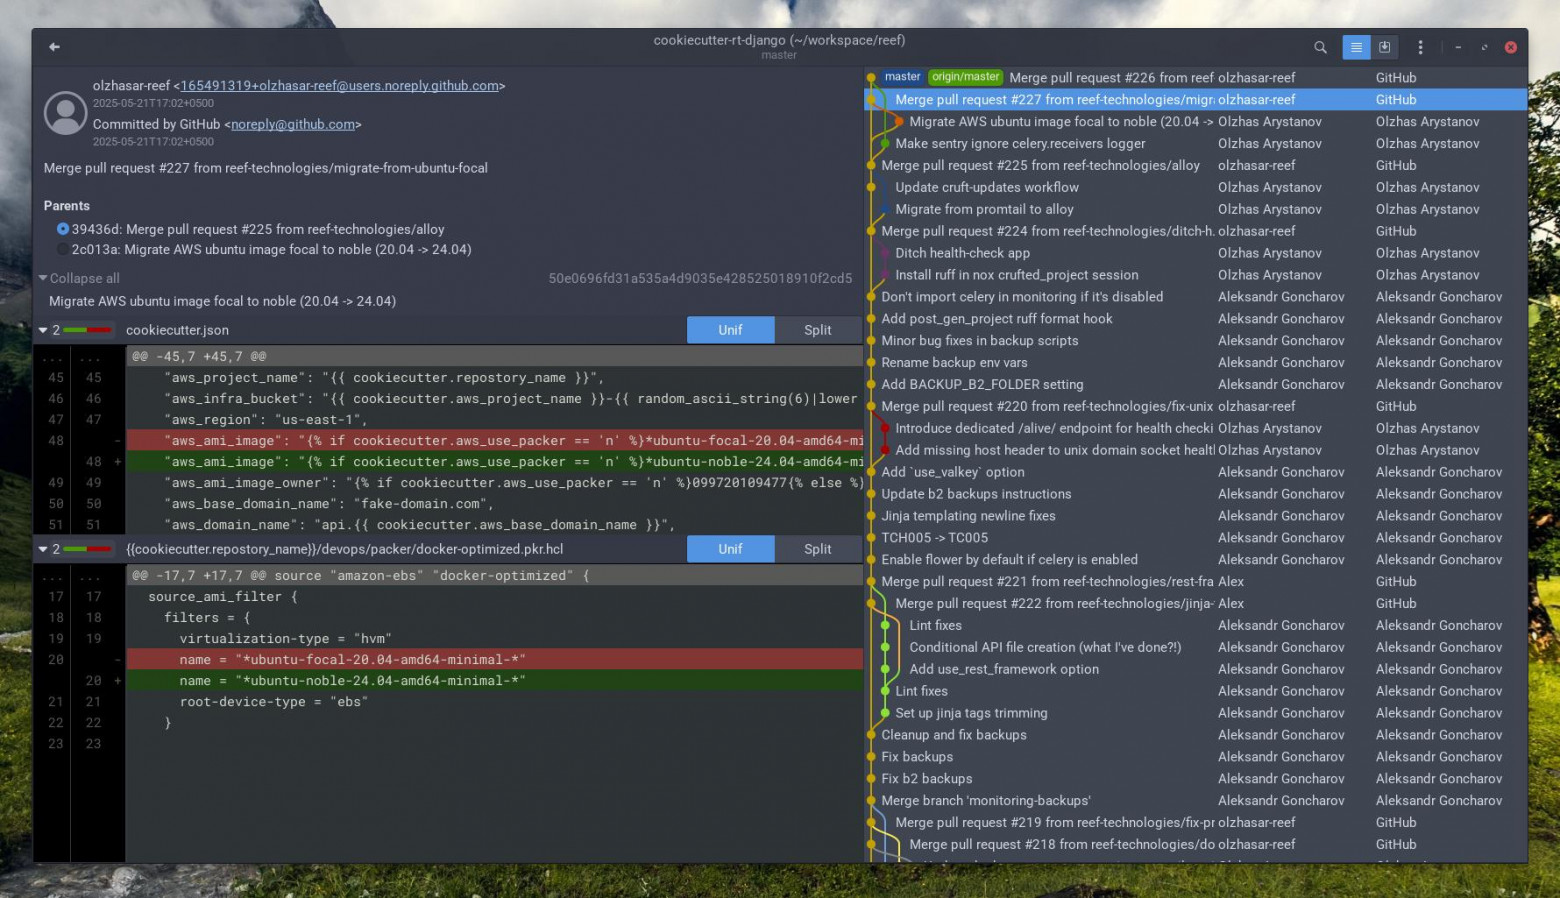Click the back arrow in the header bar
The image size is (1560, 898).
pyautogui.click(x=53, y=46)
